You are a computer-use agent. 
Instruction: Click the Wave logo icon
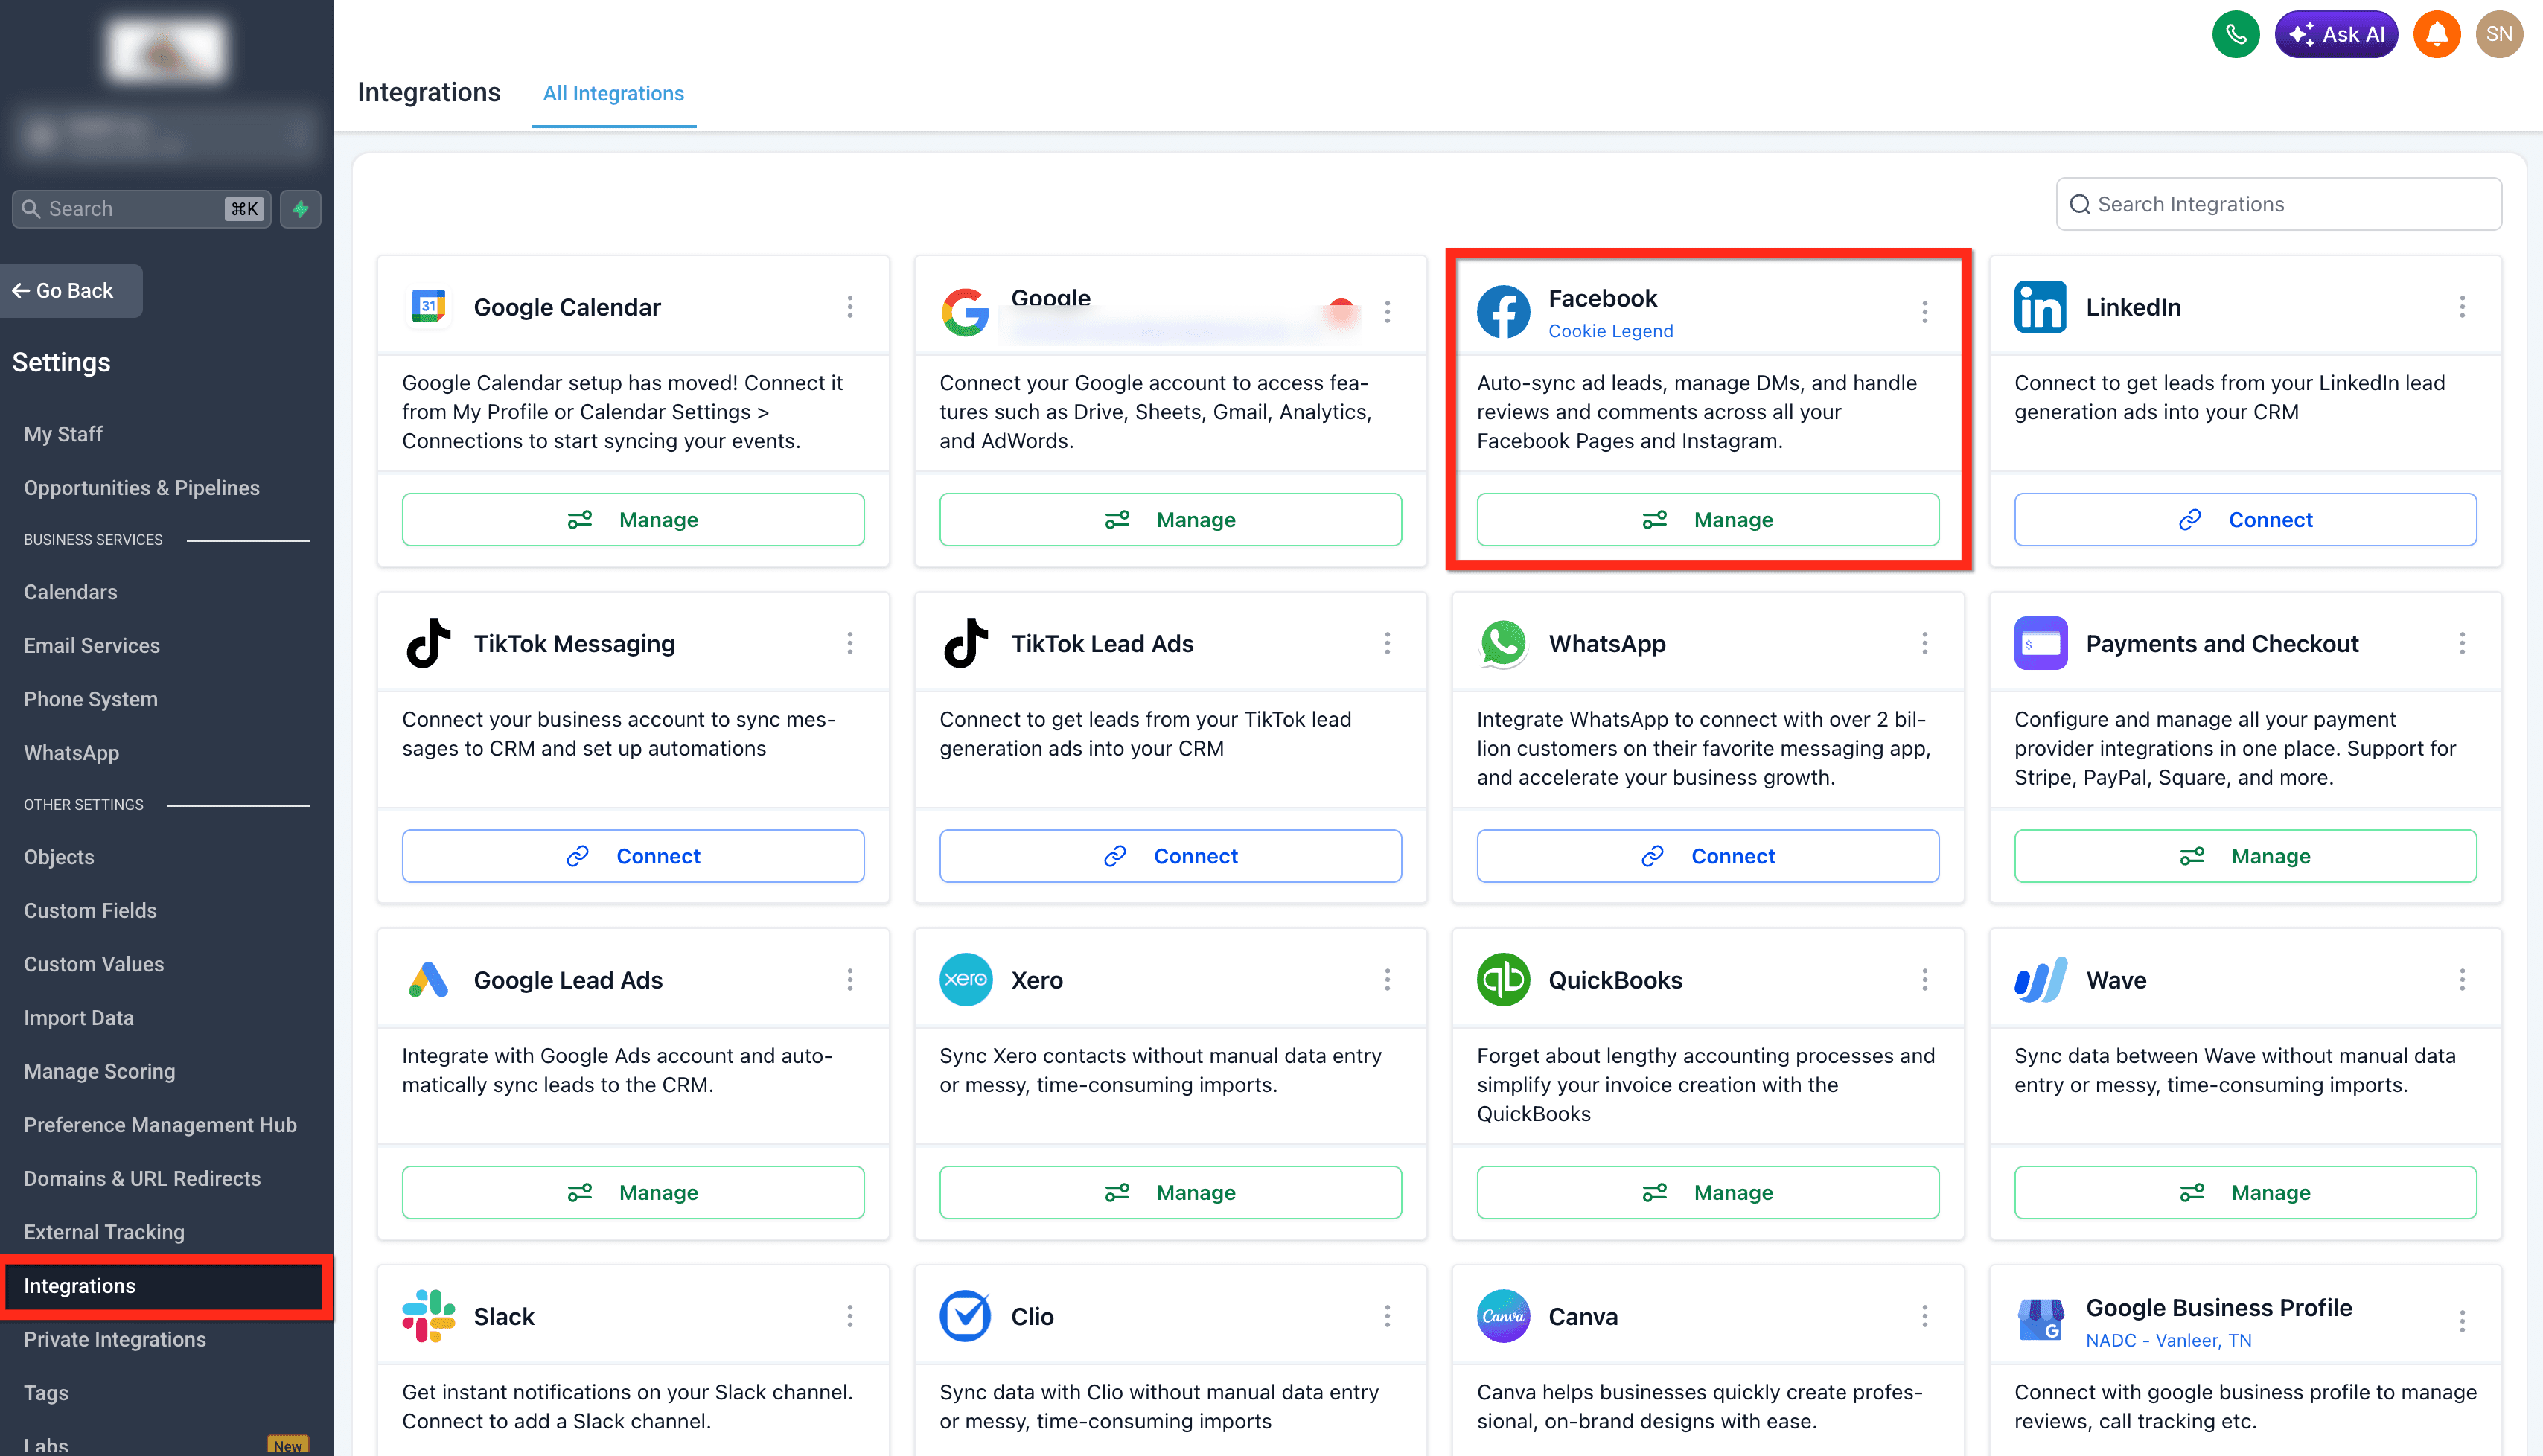coord(2040,979)
